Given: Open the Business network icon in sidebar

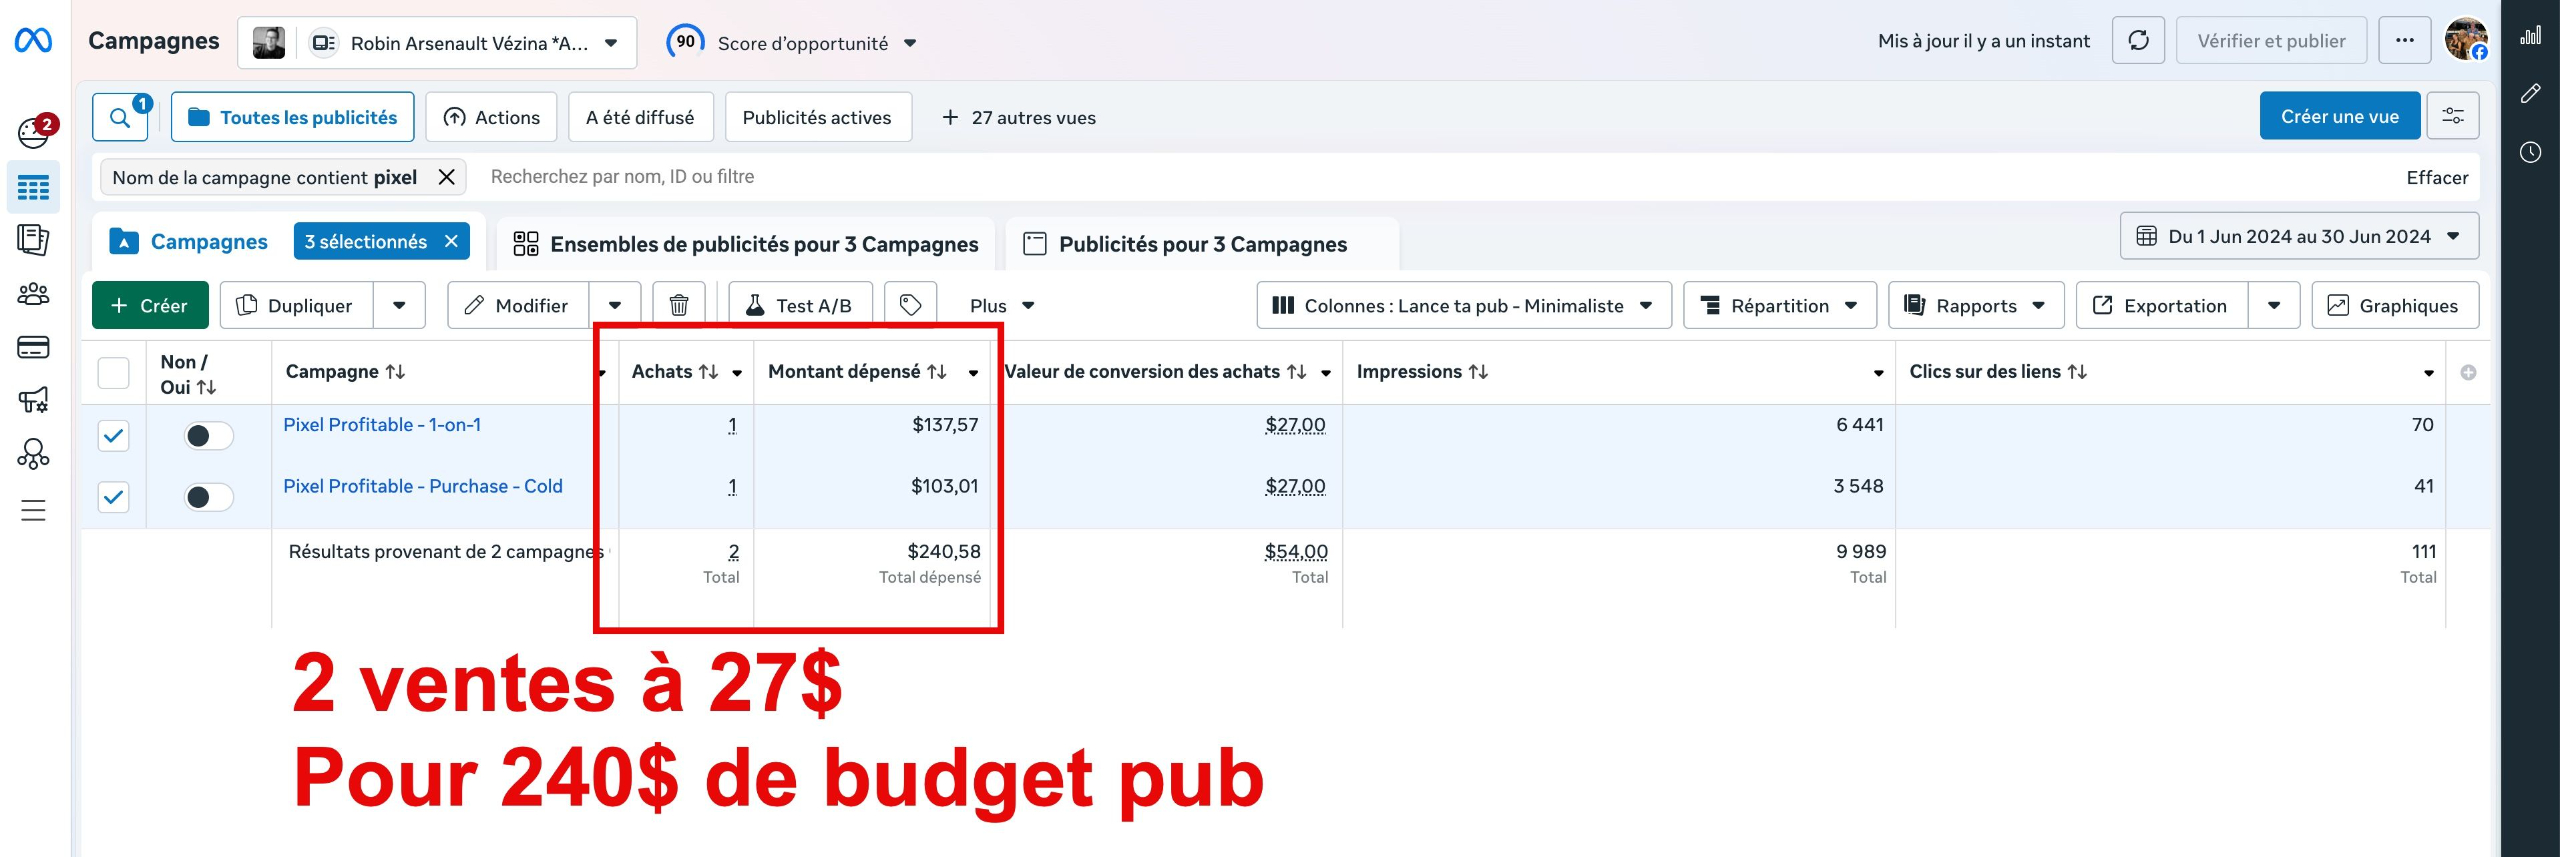Looking at the screenshot, I should pyautogui.click(x=33, y=455).
